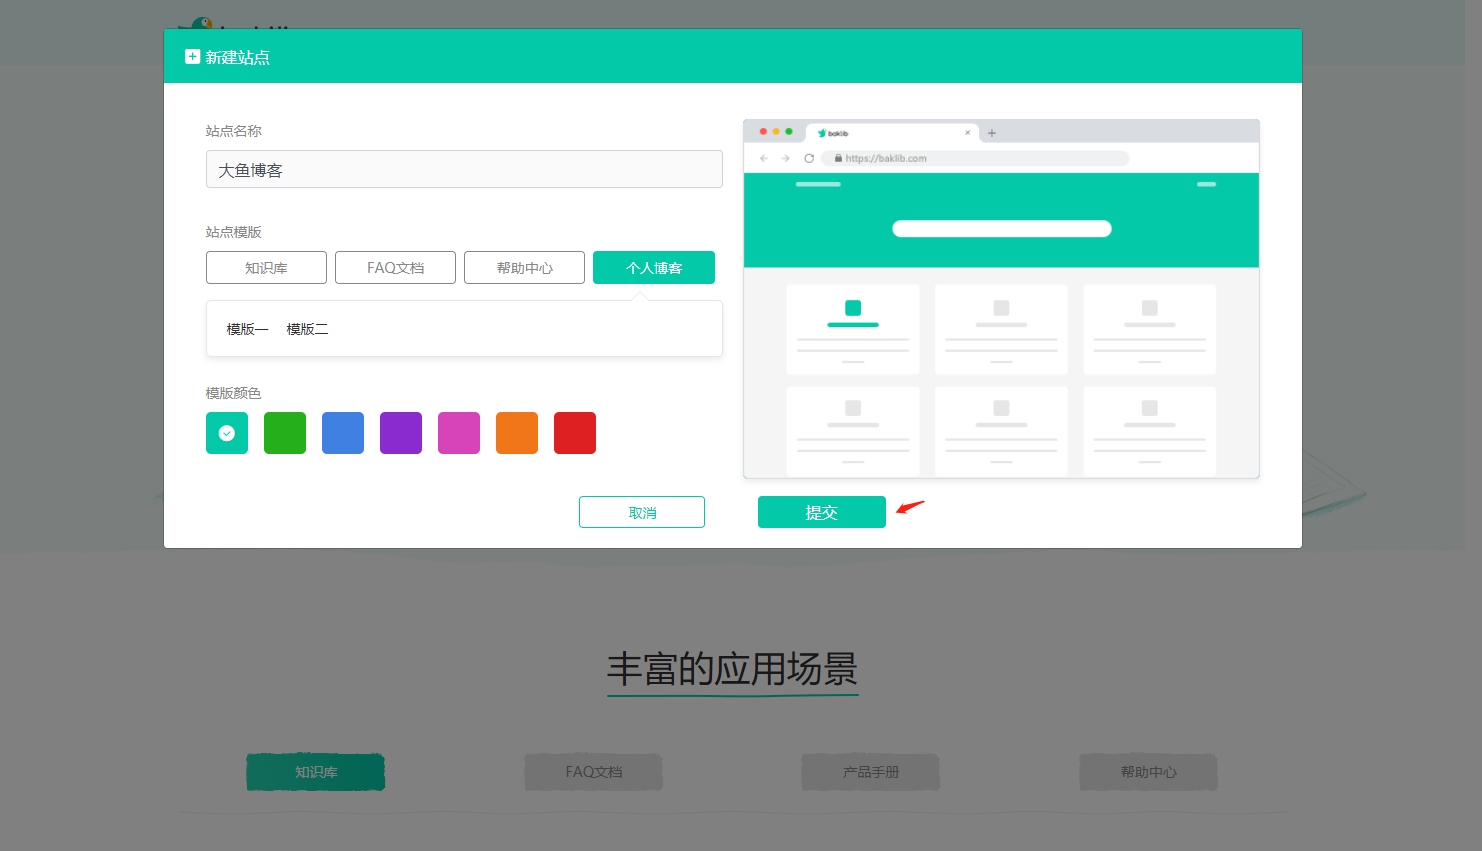Select the 知识库 template type

[x=266, y=268]
